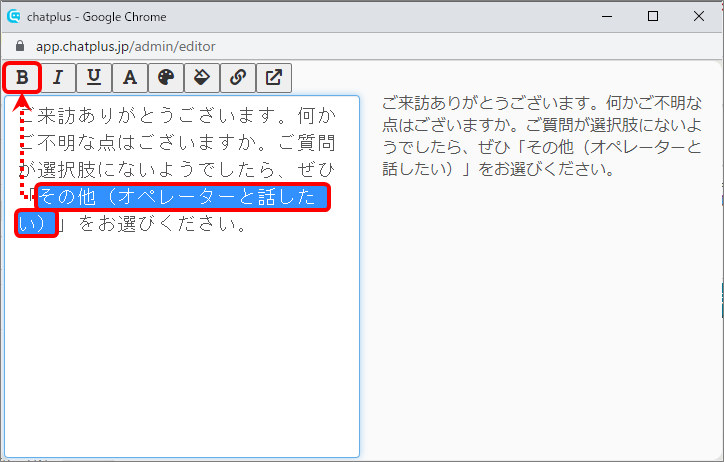Choose the background fill bucket tool

202,78
